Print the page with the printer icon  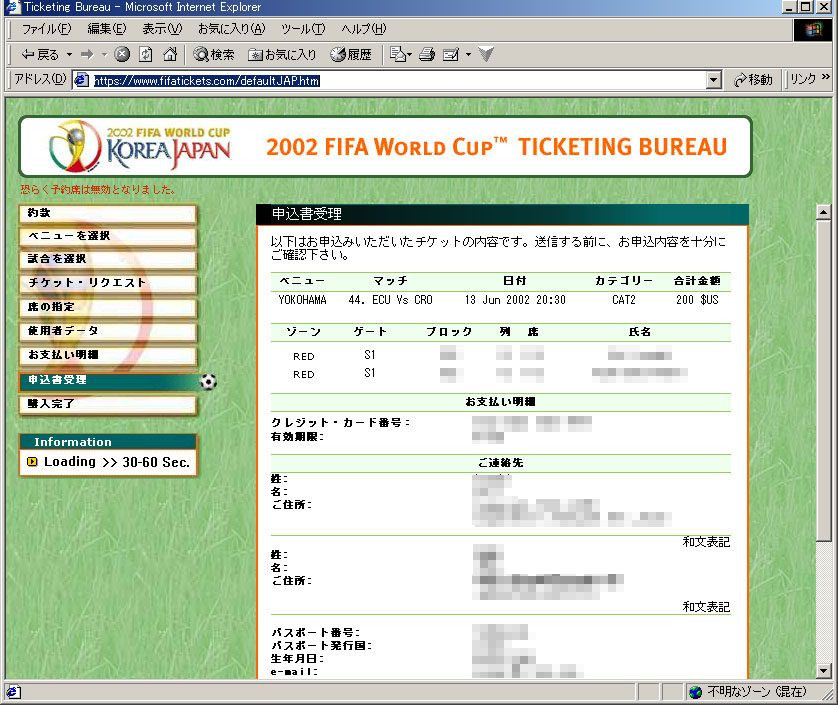427,55
